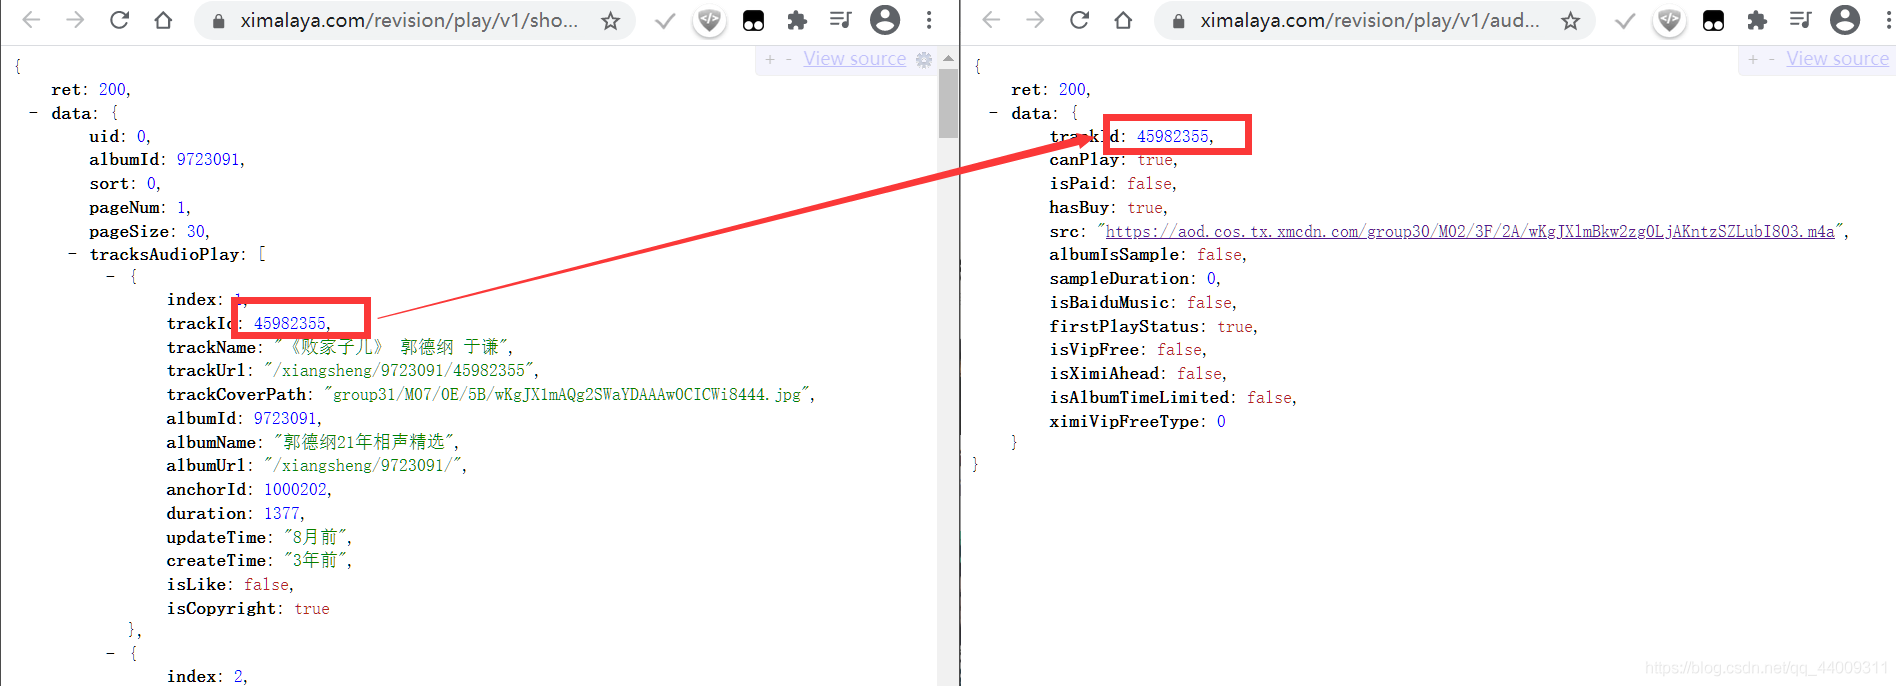The width and height of the screenshot is (1896, 686).
Task: Go back in the right browser window
Action: (x=991, y=20)
